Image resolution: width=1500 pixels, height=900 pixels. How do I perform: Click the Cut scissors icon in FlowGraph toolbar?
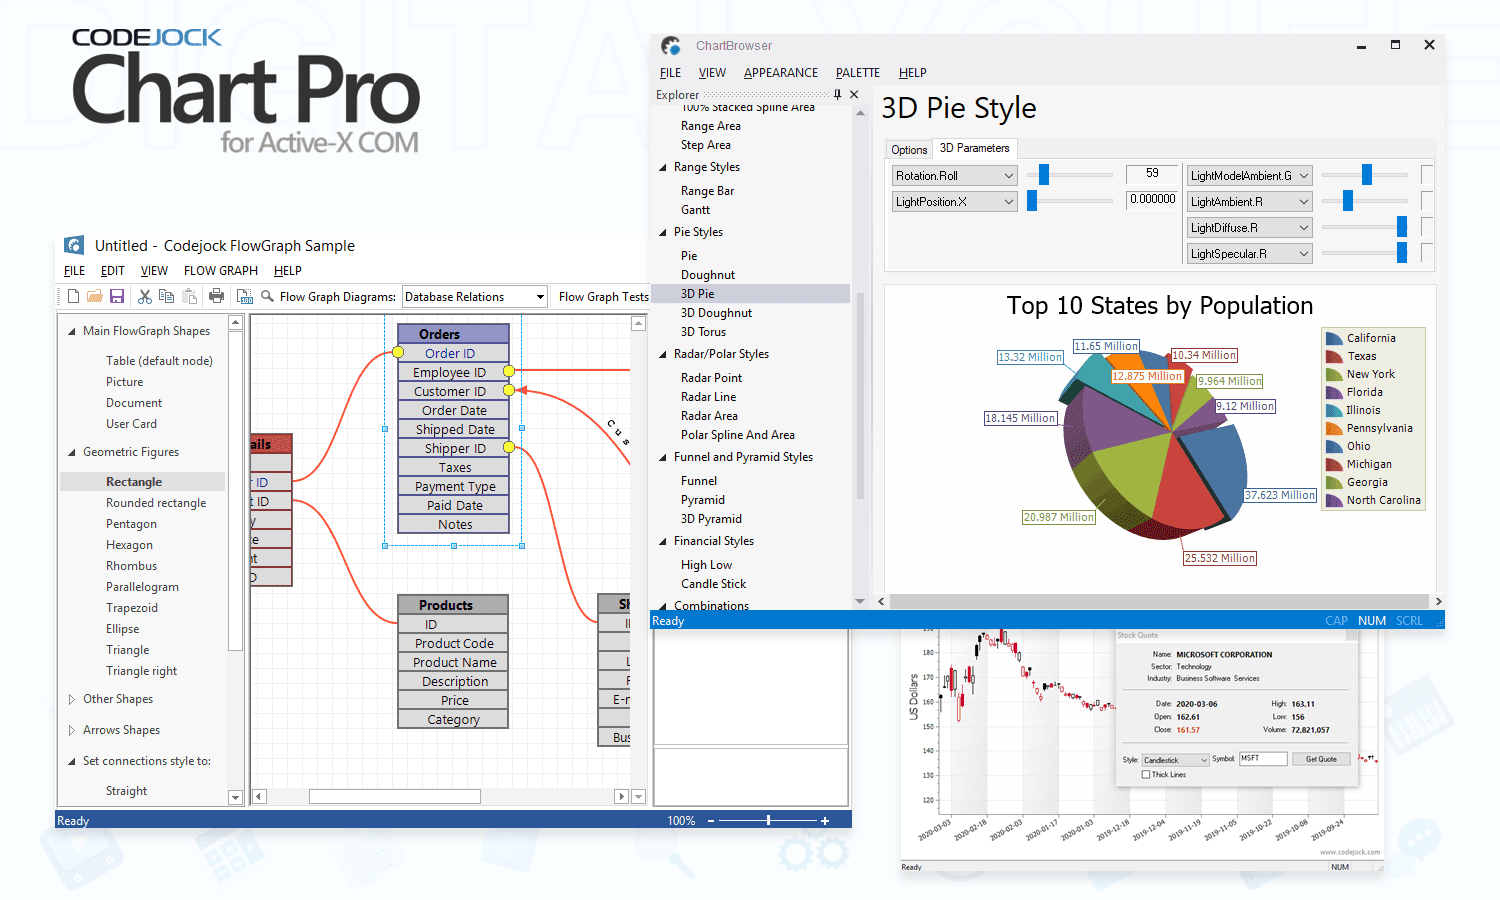(x=145, y=296)
